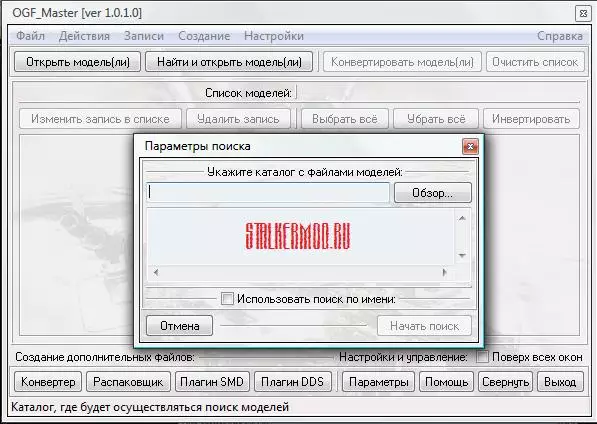This screenshot has height=424, width=597.
Task: Toggle Поверх всех окон checkbox
Action: pyautogui.click(x=482, y=357)
